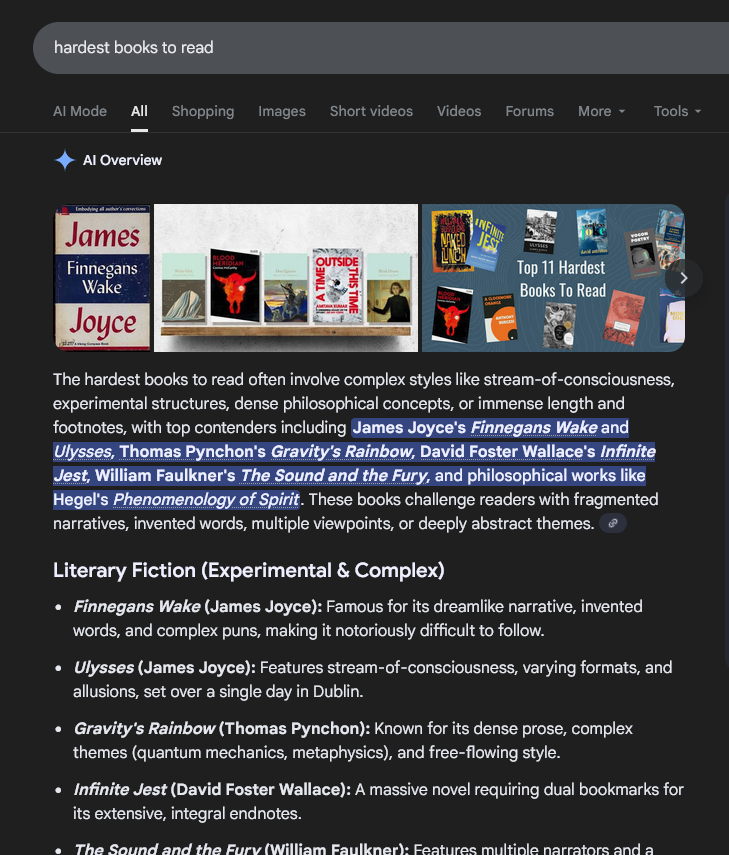The height and width of the screenshot is (855, 729).
Task: Expand the More dropdown
Action: point(601,111)
